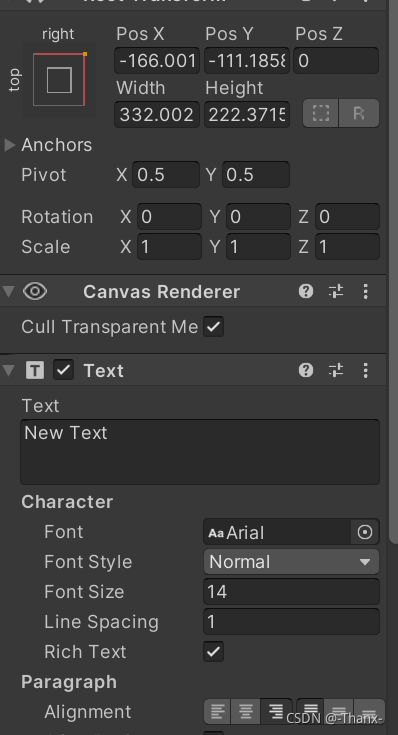398x735 pixels.
Task: Collapse the Canvas Renderer component
Action: tap(8, 292)
